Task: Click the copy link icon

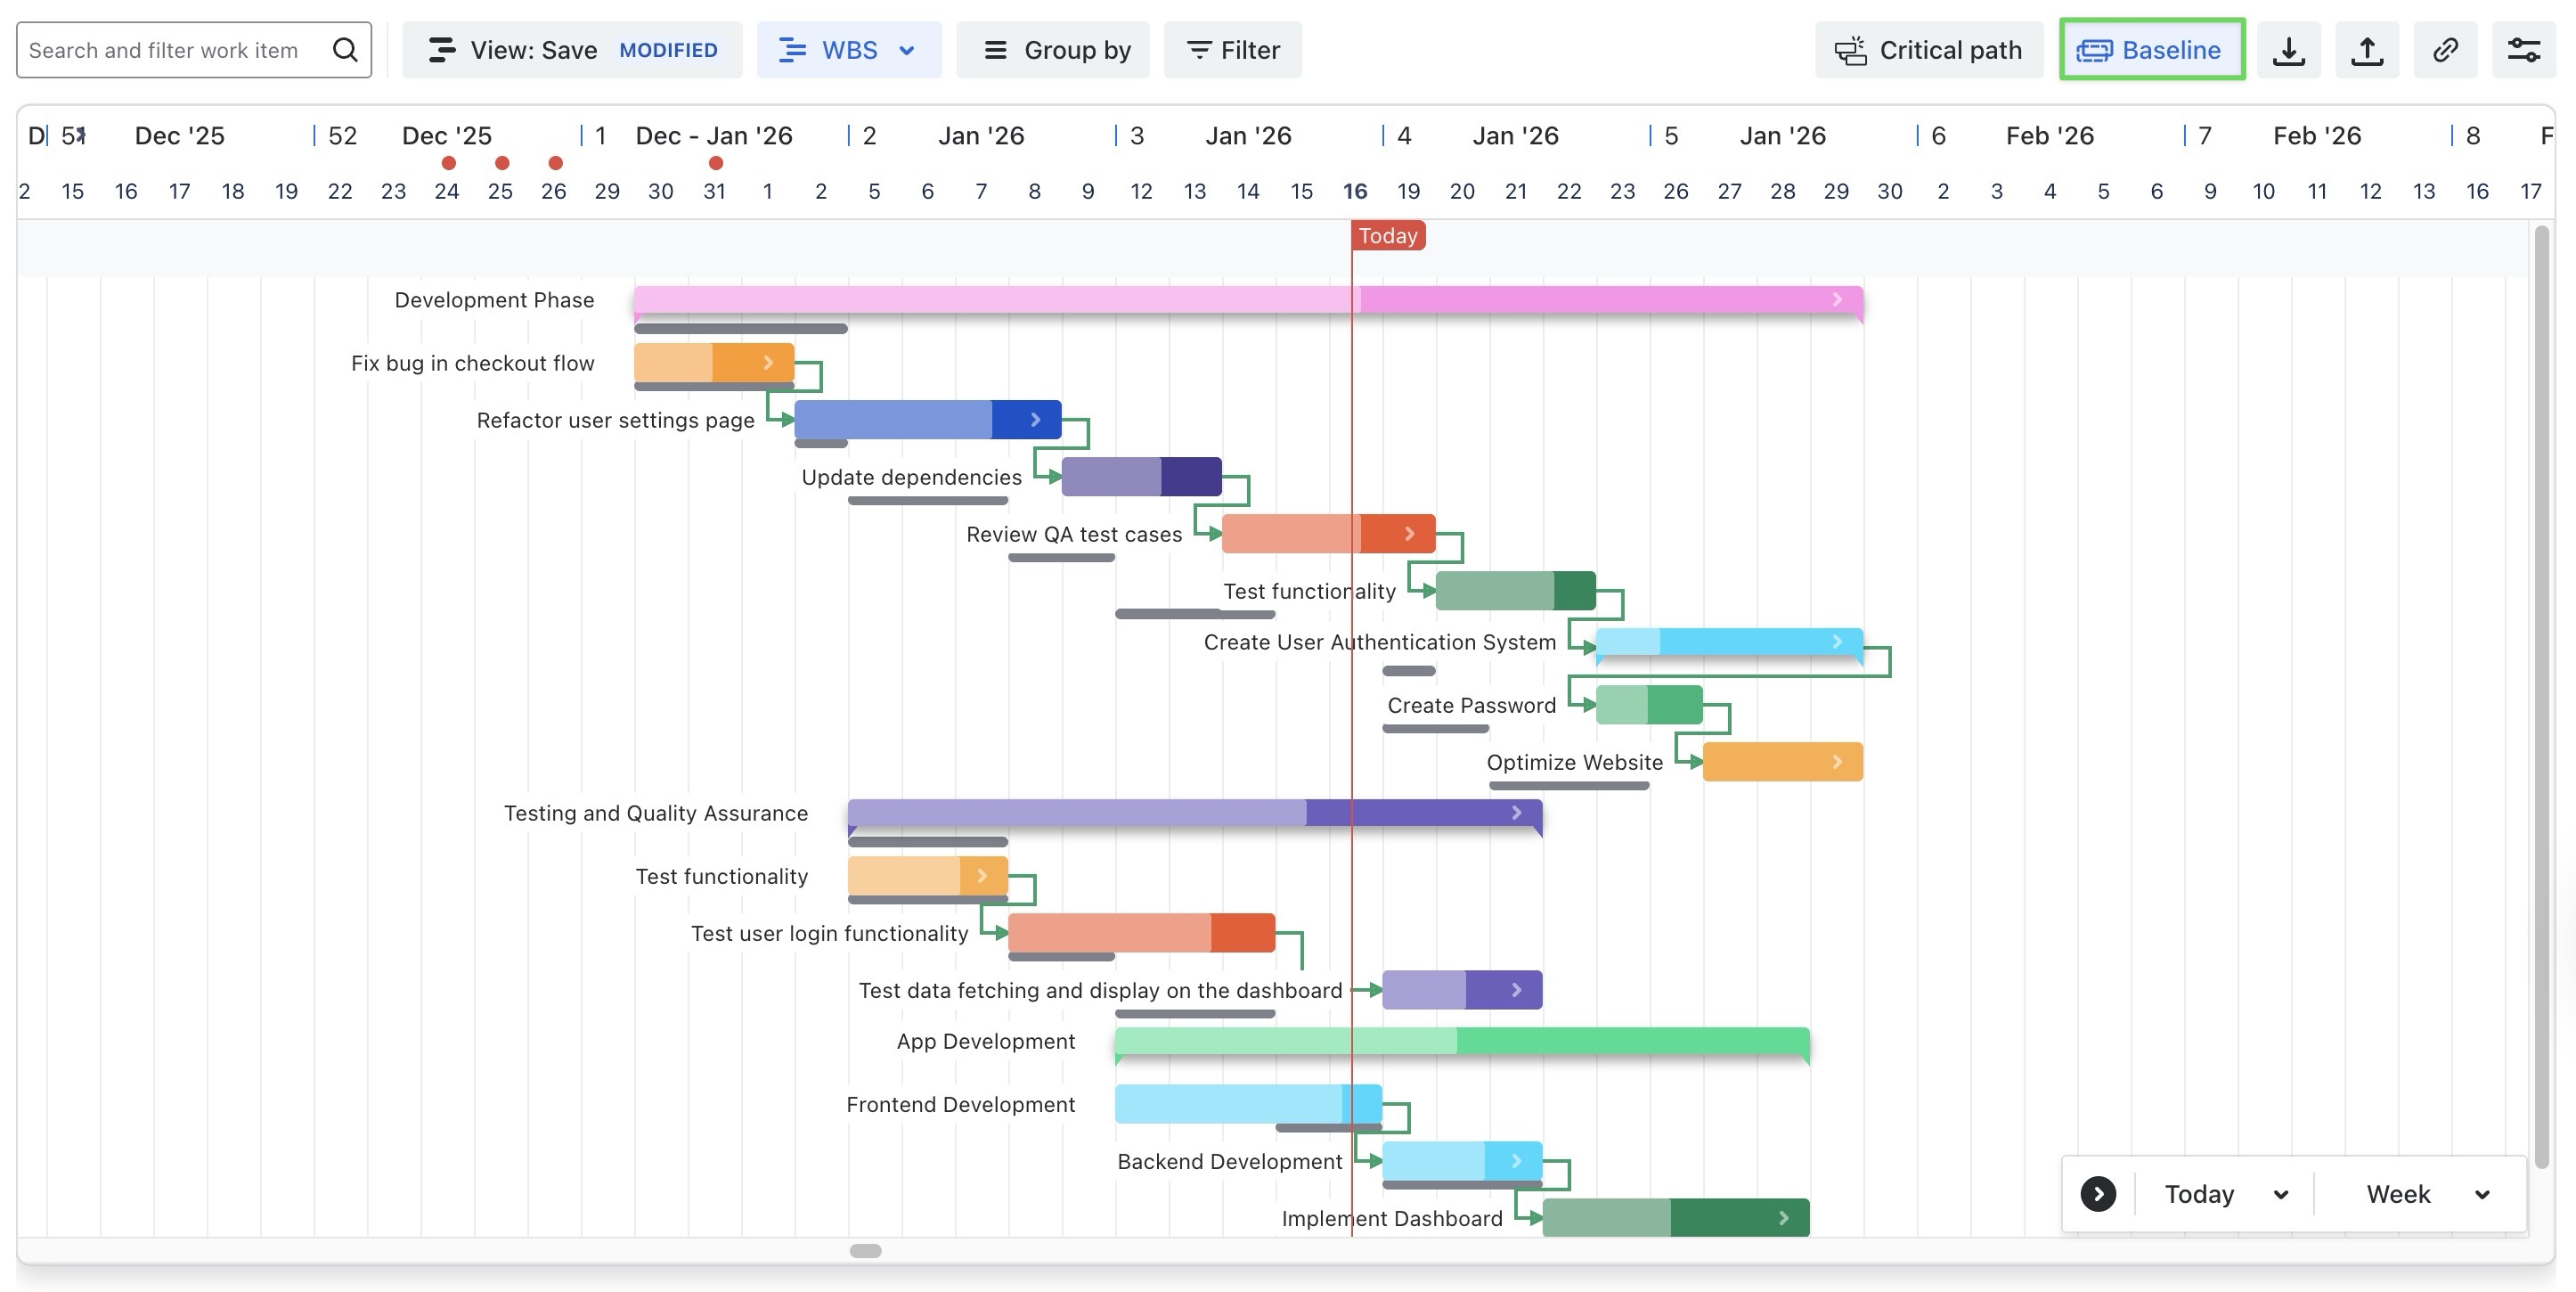Action: 2445,50
